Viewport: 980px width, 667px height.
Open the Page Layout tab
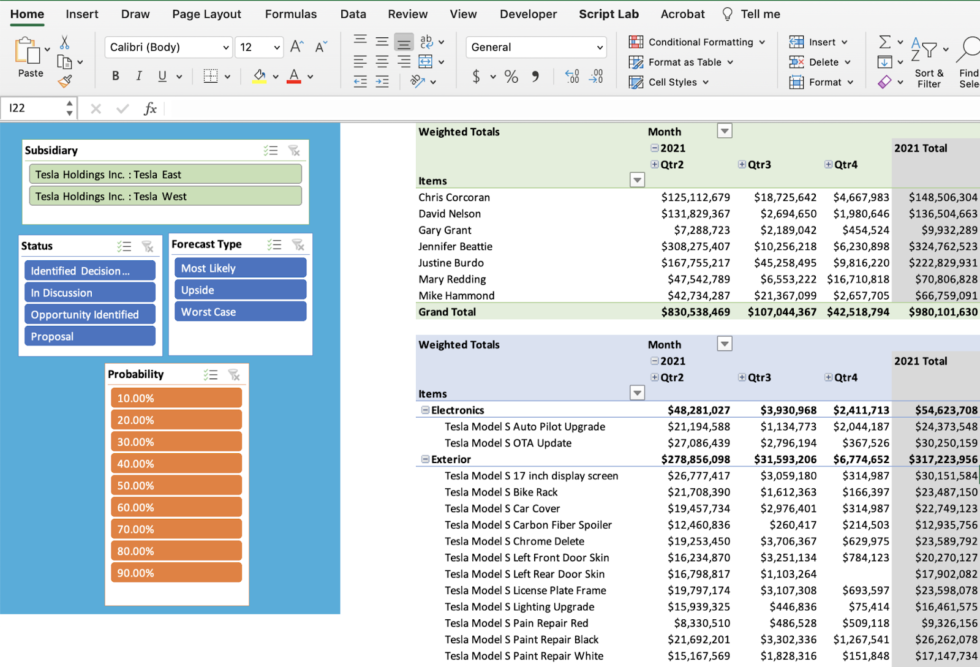(x=206, y=14)
